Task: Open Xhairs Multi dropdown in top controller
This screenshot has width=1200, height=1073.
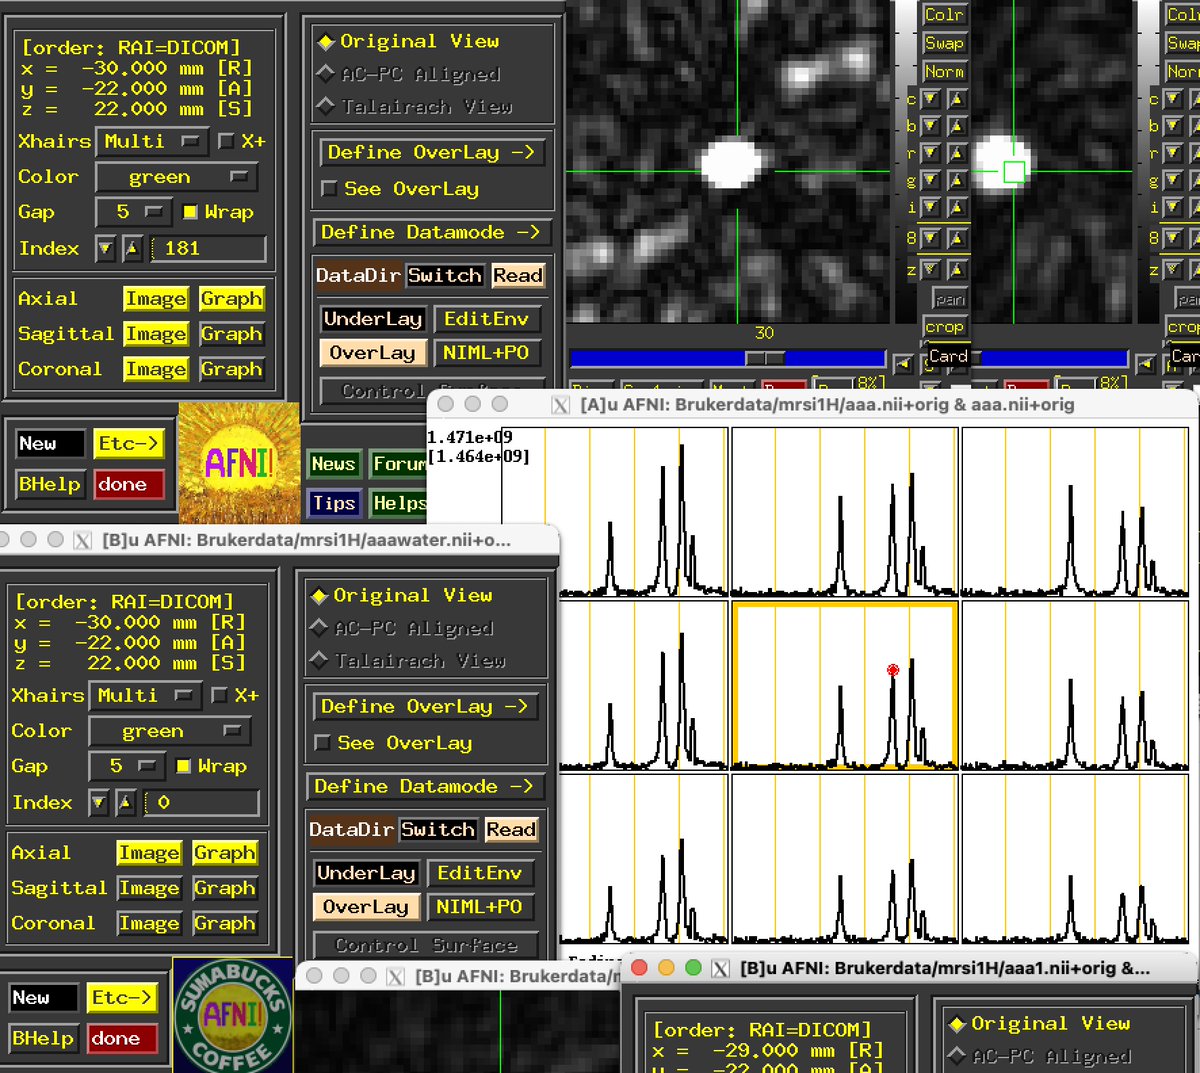Action: pos(152,141)
